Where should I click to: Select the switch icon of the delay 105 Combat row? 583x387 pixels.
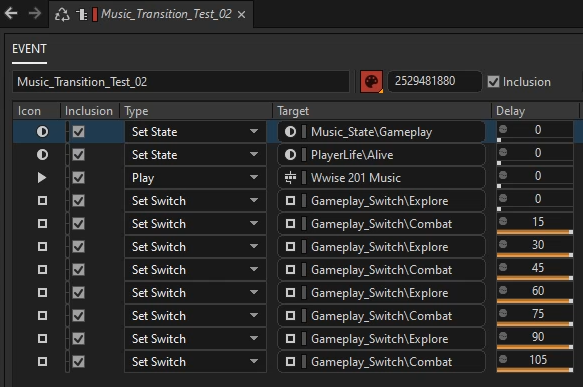(42, 361)
